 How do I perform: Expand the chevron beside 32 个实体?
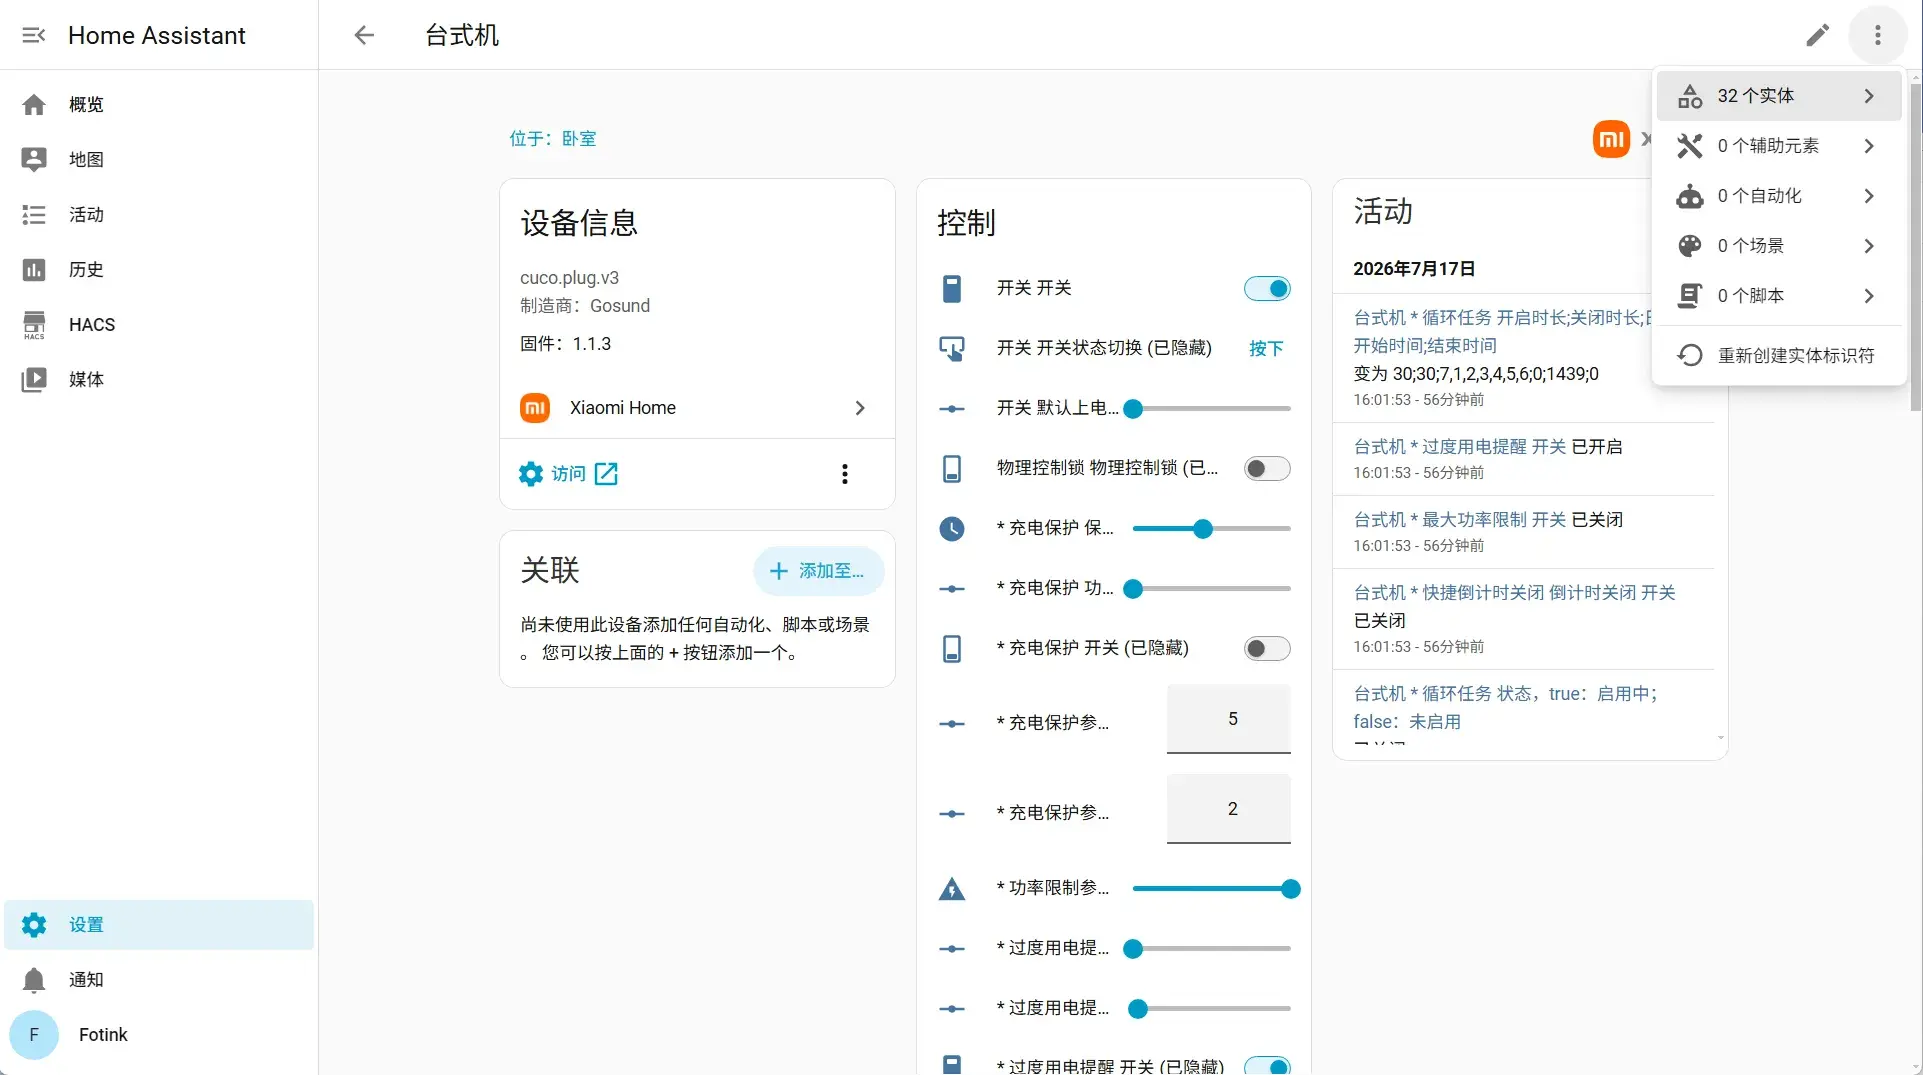click(x=1869, y=96)
